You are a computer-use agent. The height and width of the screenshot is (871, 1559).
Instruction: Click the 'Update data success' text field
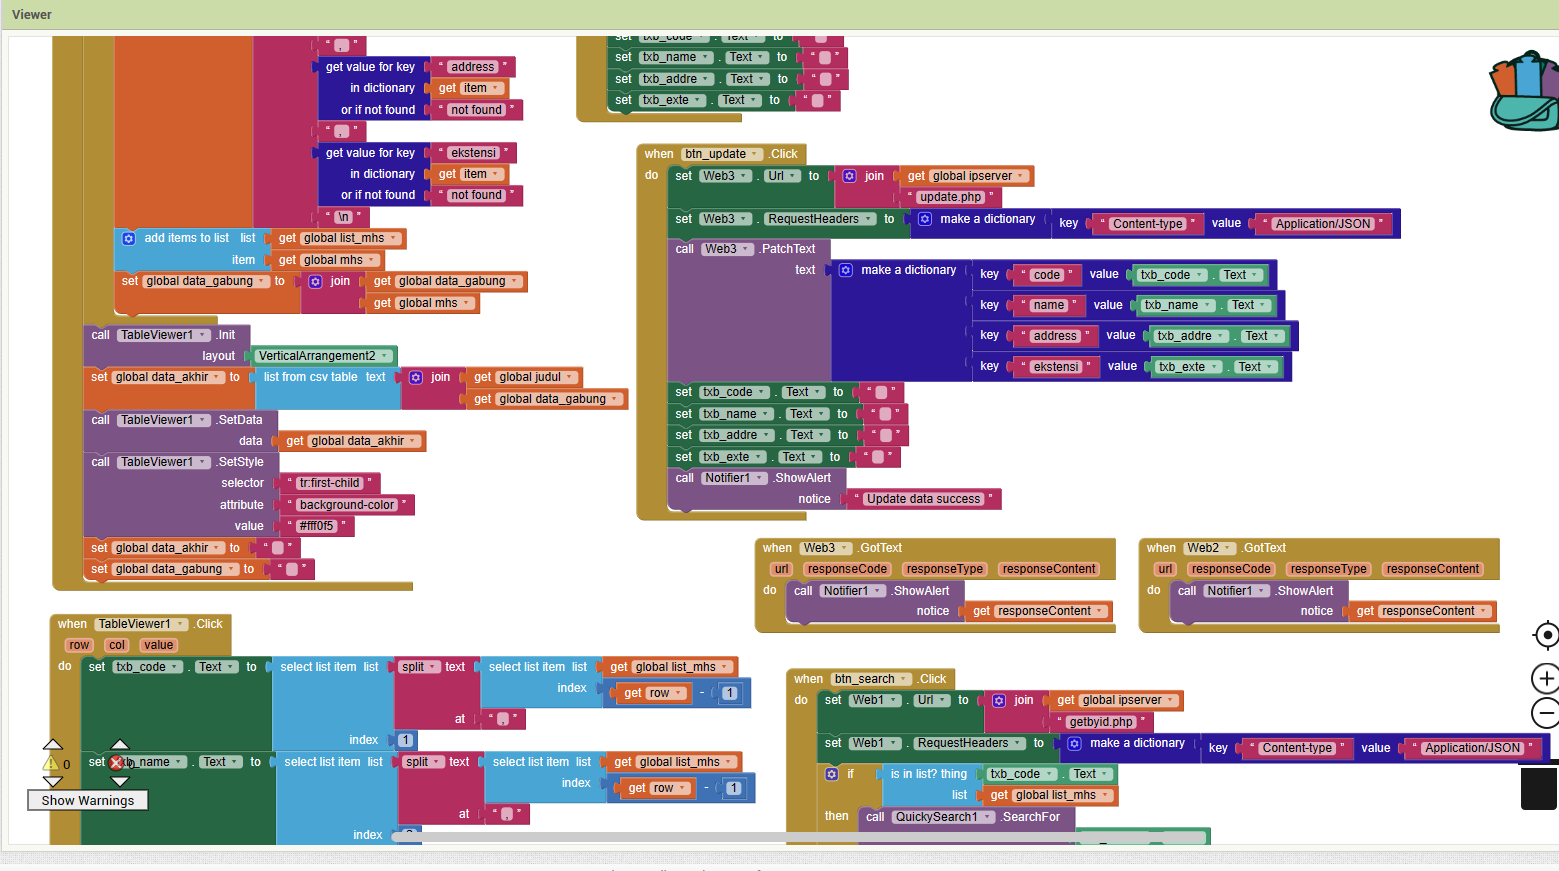click(923, 499)
